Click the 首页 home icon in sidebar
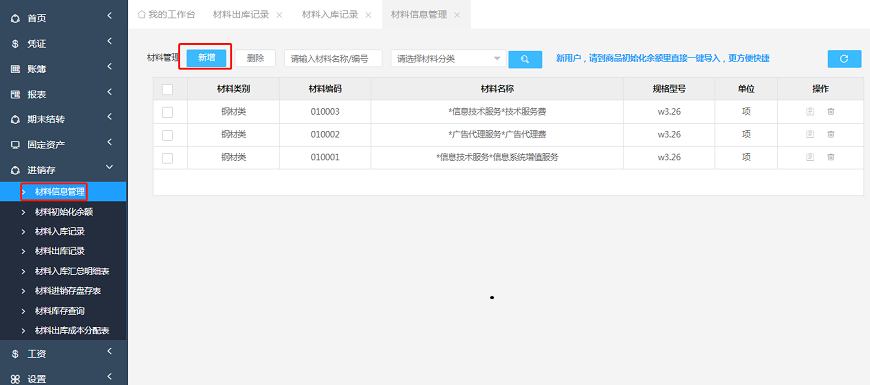The height and width of the screenshot is (385, 870). (16, 18)
